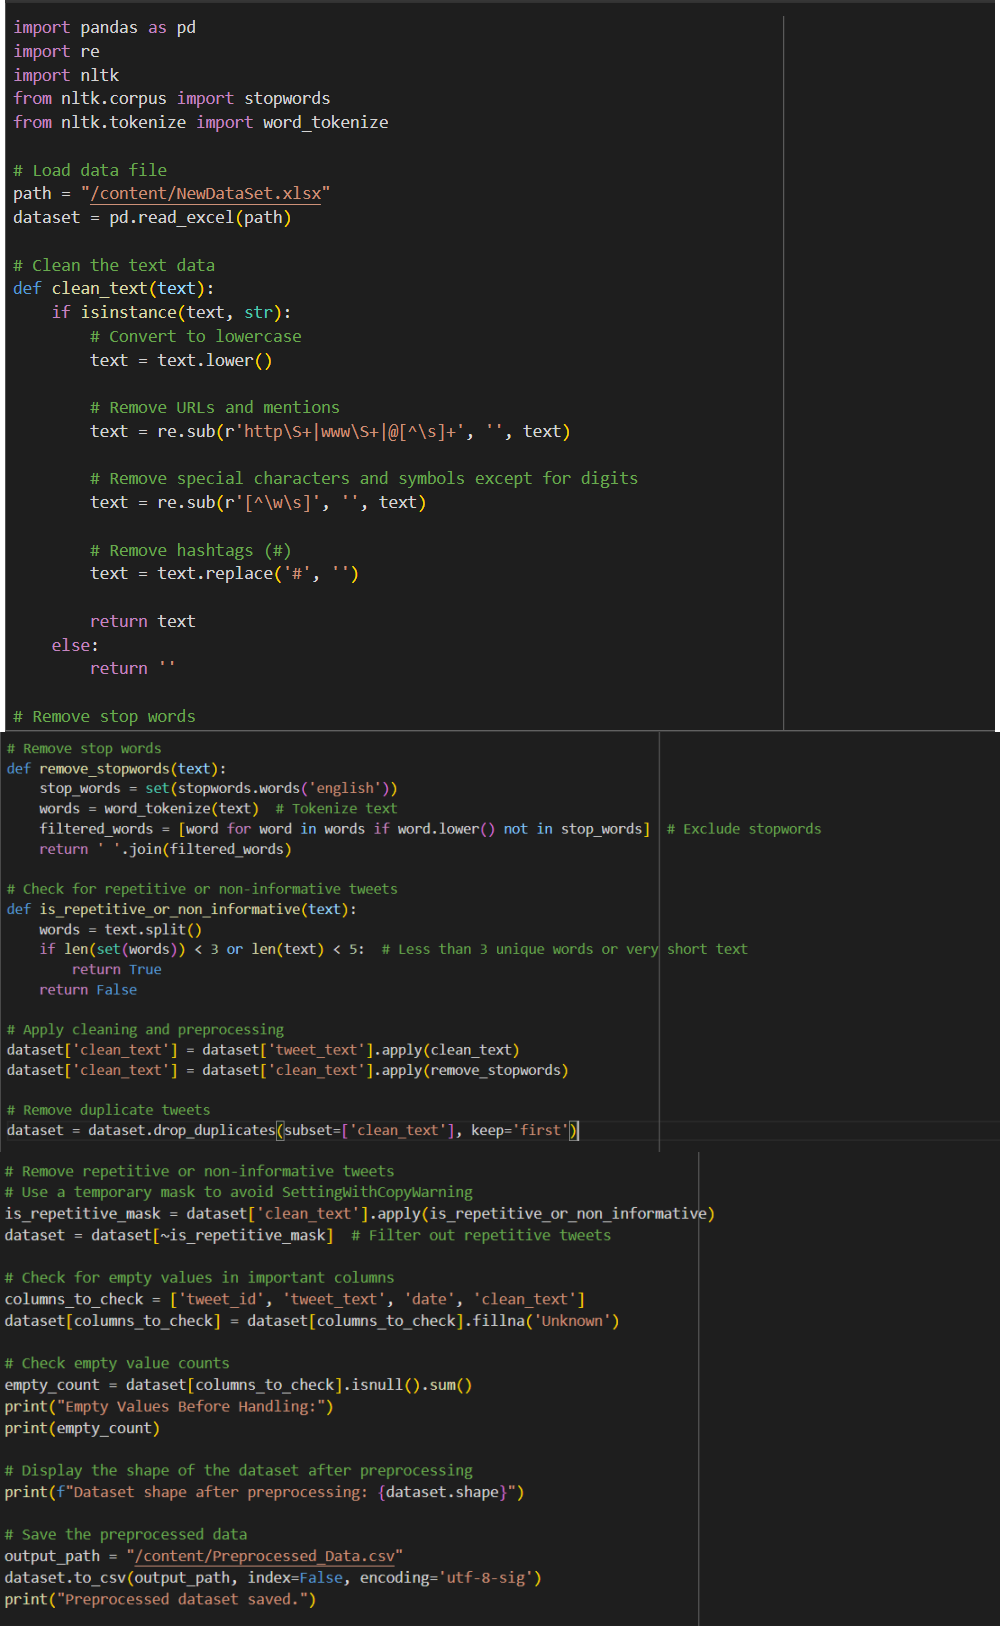The height and width of the screenshot is (1626, 1000).
Task: Click the regex '[^\w\s]' string
Action: click(x=278, y=503)
